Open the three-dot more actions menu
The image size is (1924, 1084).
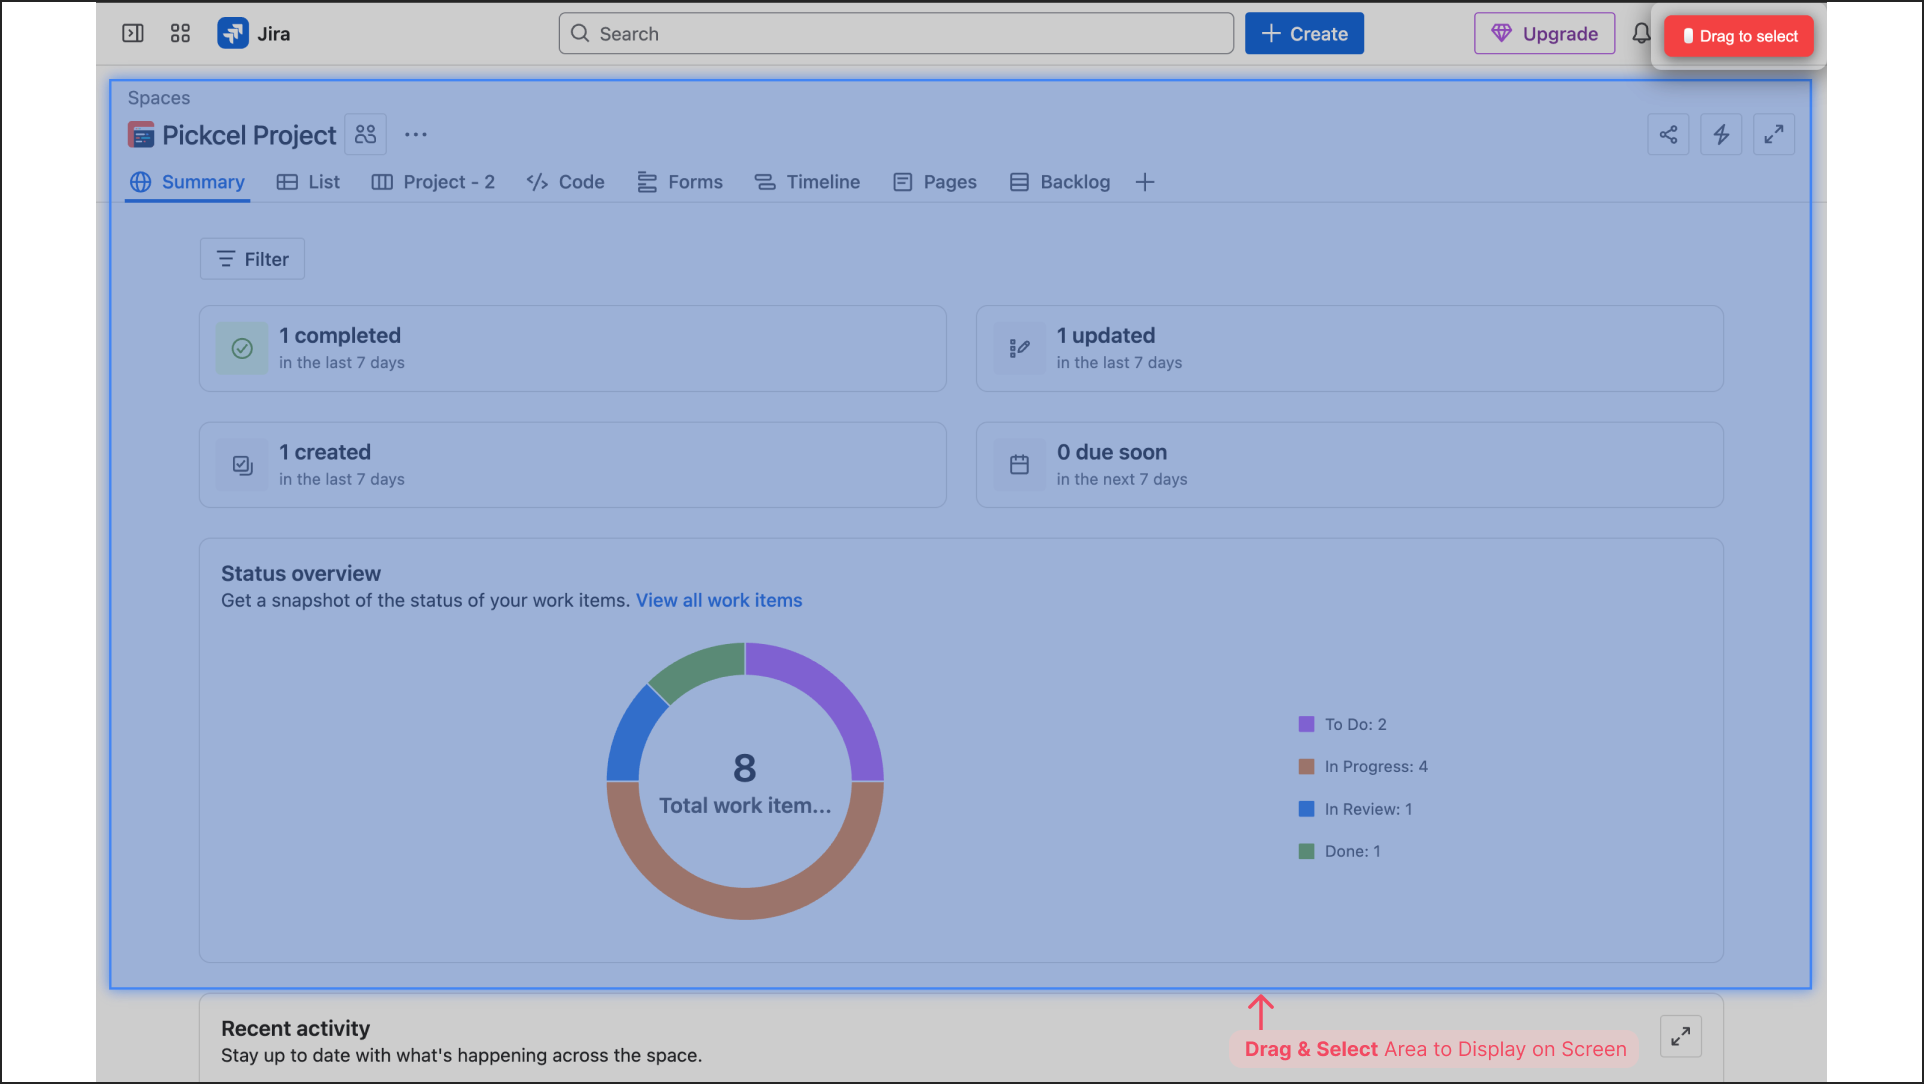click(416, 135)
